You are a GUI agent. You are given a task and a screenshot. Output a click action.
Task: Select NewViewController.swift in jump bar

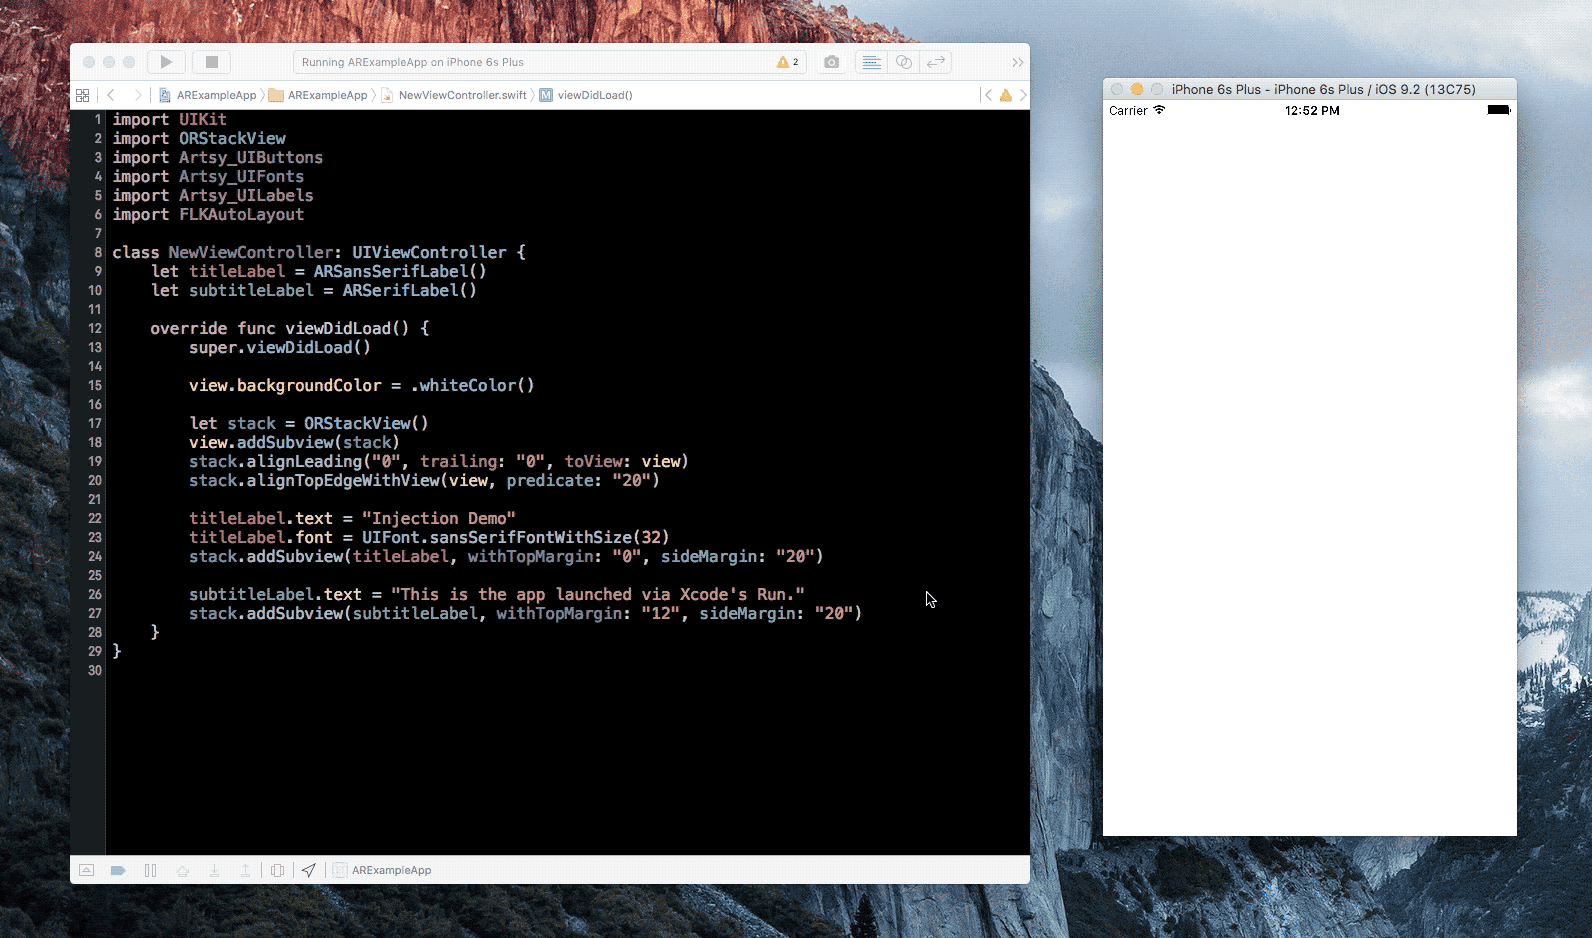(x=462, y=95)
